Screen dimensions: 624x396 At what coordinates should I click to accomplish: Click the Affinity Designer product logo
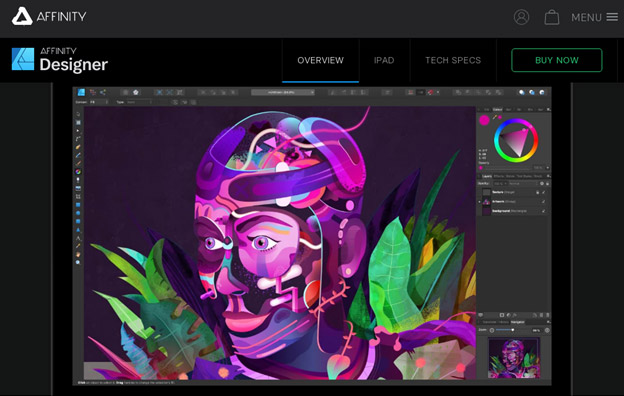(x=60, y=60)
